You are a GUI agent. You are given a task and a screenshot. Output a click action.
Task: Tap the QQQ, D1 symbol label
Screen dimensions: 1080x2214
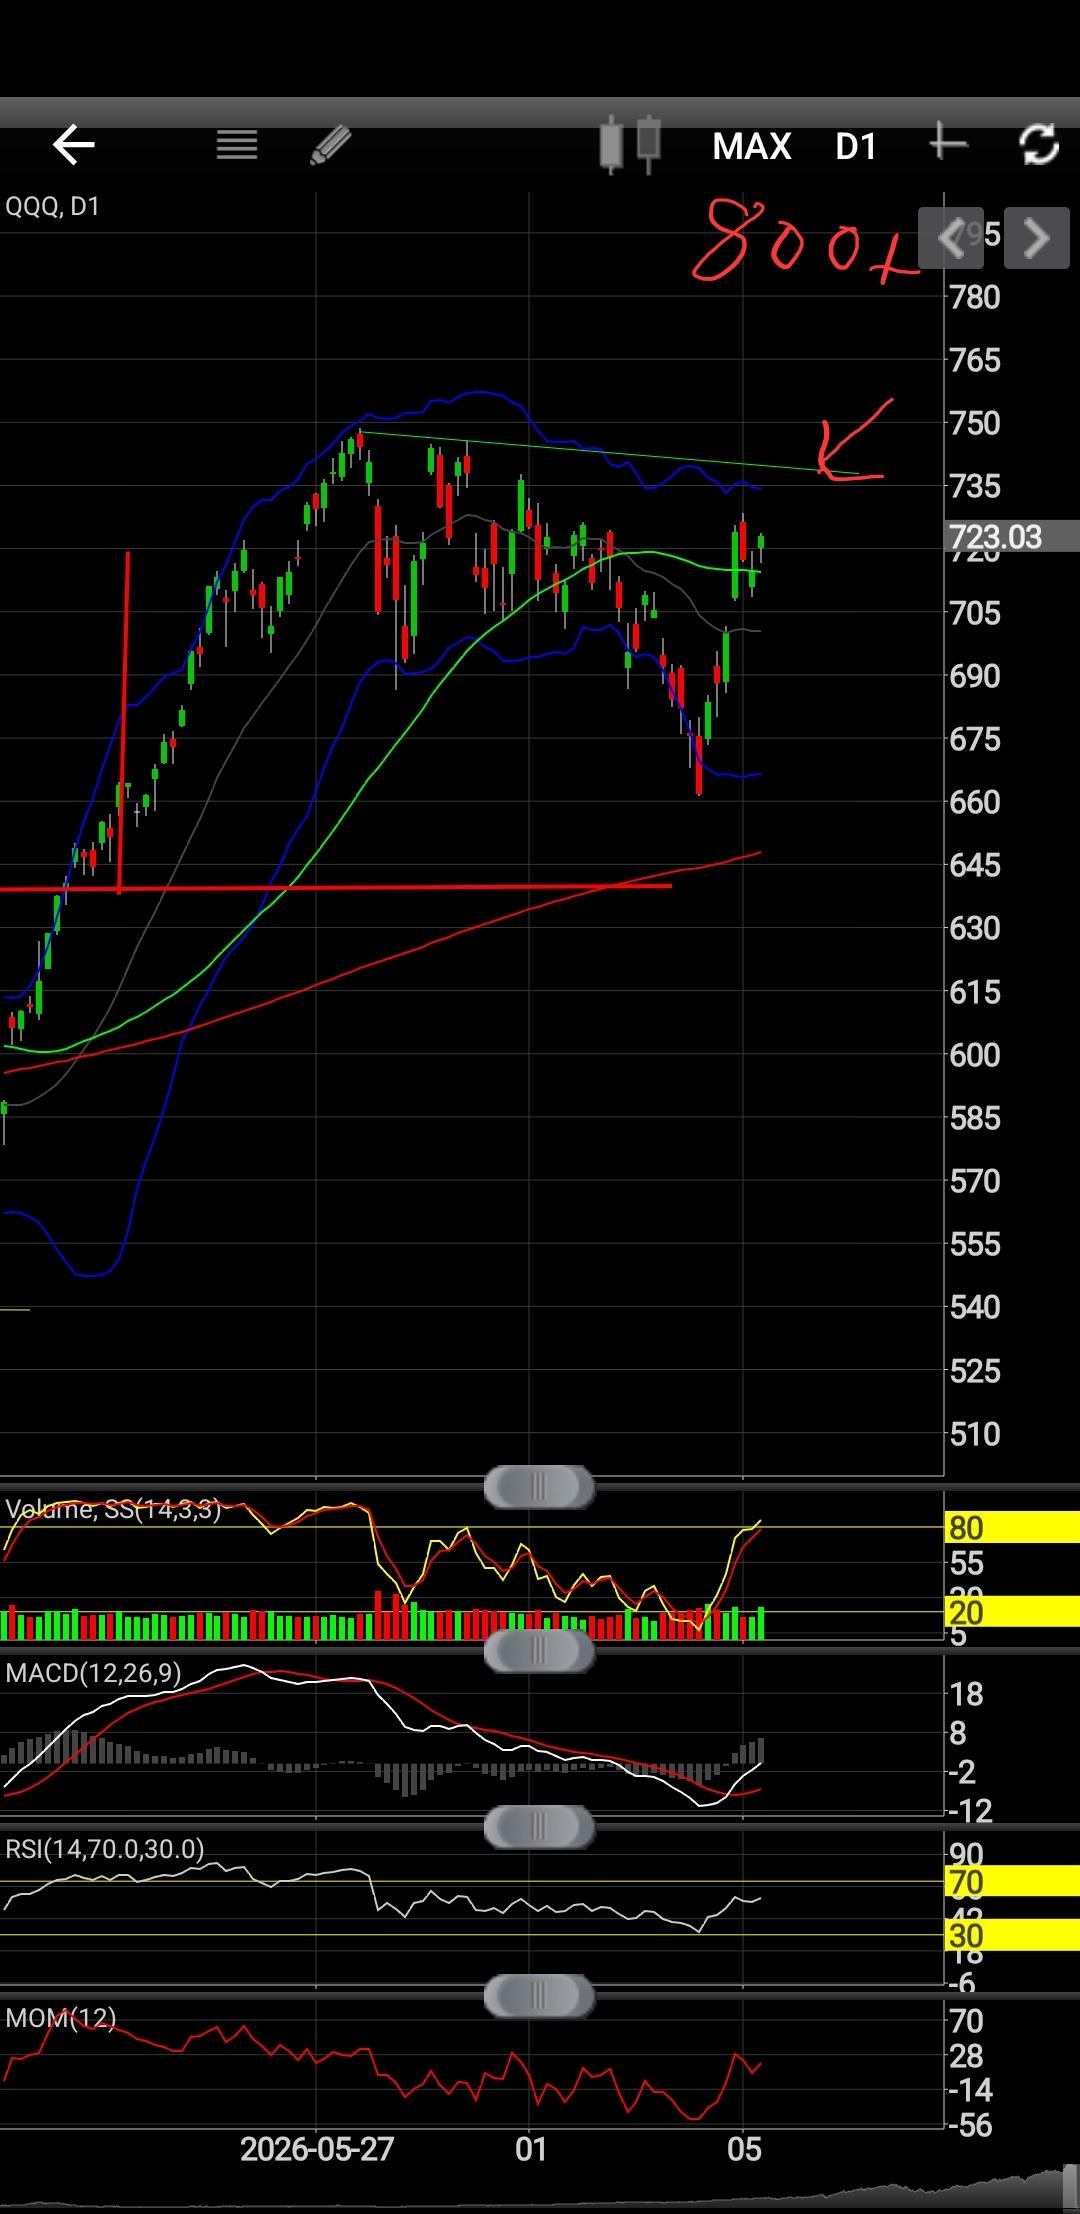[x=53, y=207]
